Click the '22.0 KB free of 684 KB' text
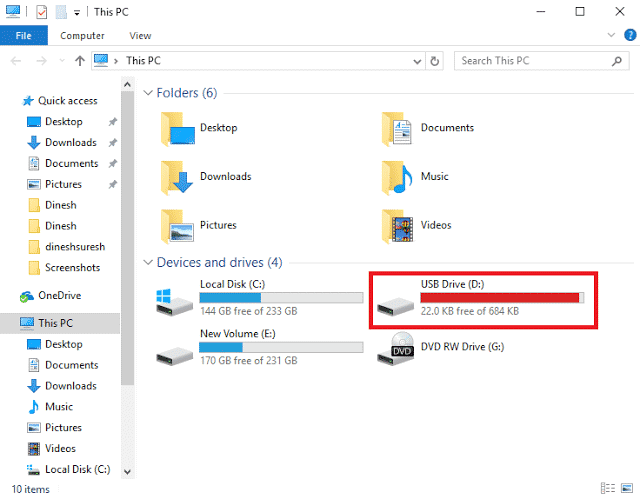The width and height of the screenshot is (640, 499). (x=470, y=311)
